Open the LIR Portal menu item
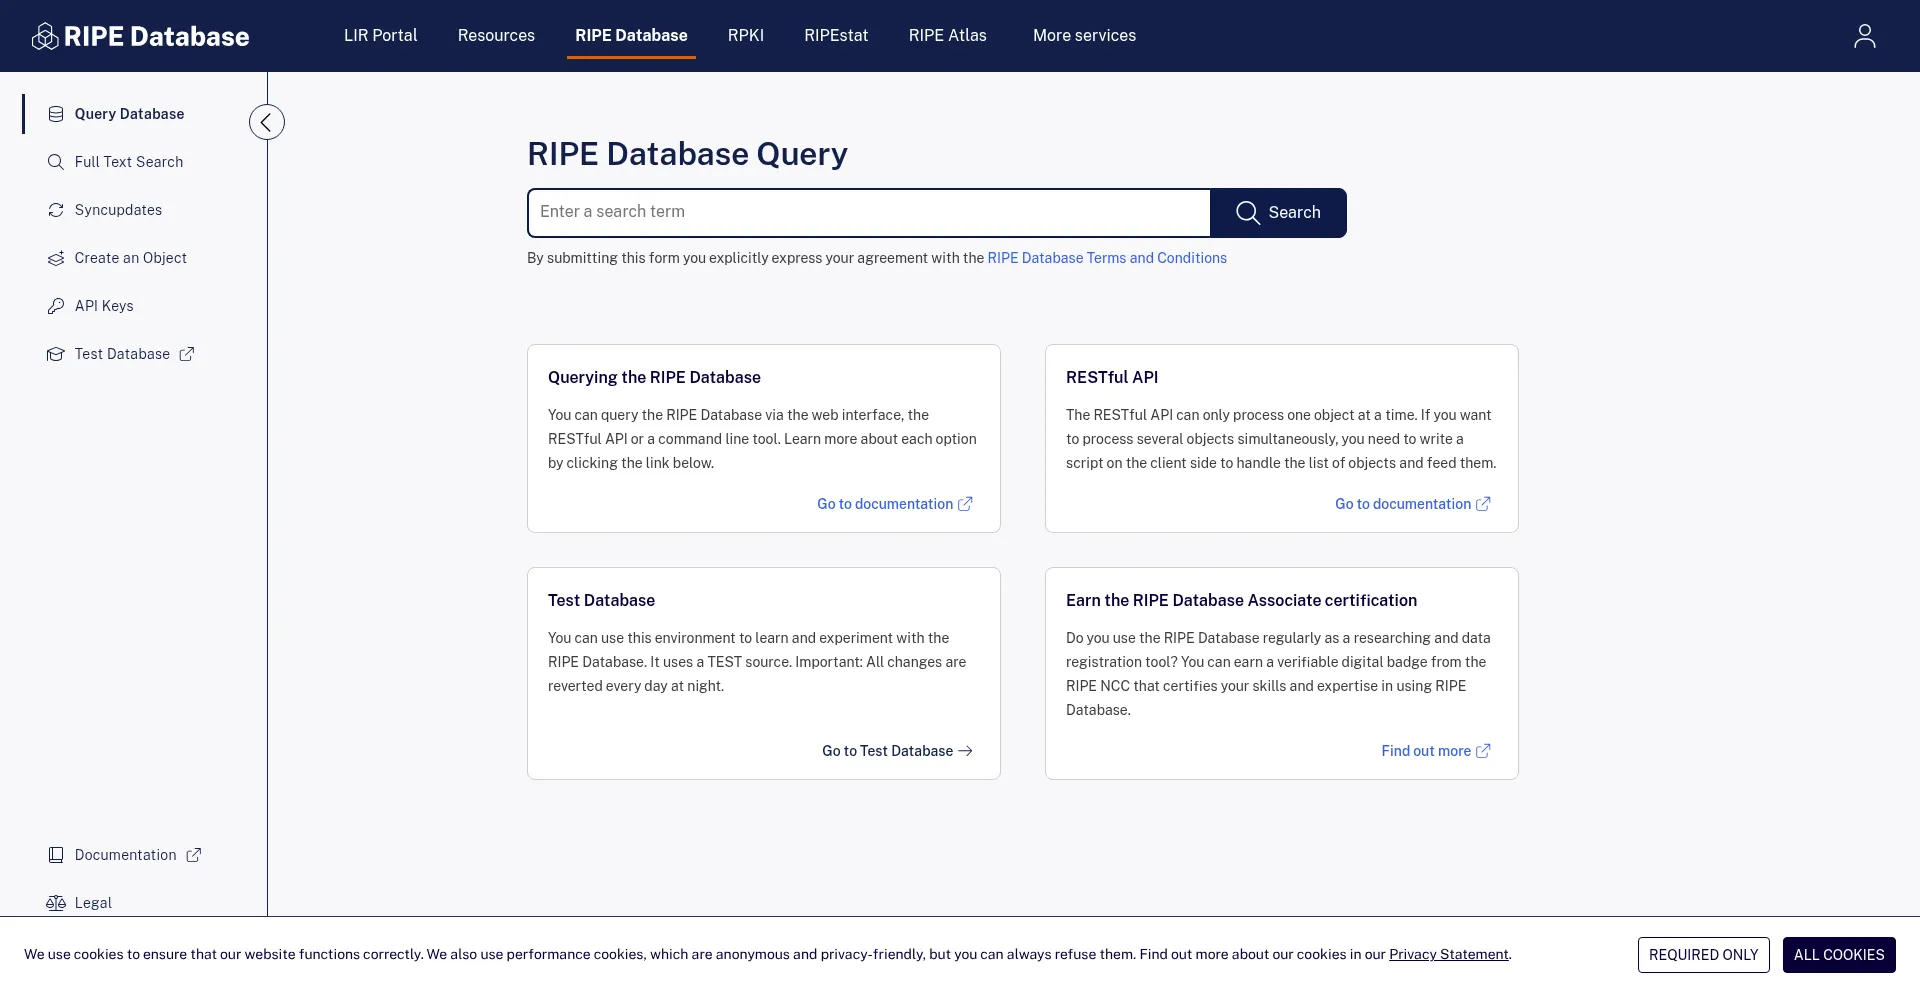This screenshot has width=1920, height=993. tap(381, 36)
